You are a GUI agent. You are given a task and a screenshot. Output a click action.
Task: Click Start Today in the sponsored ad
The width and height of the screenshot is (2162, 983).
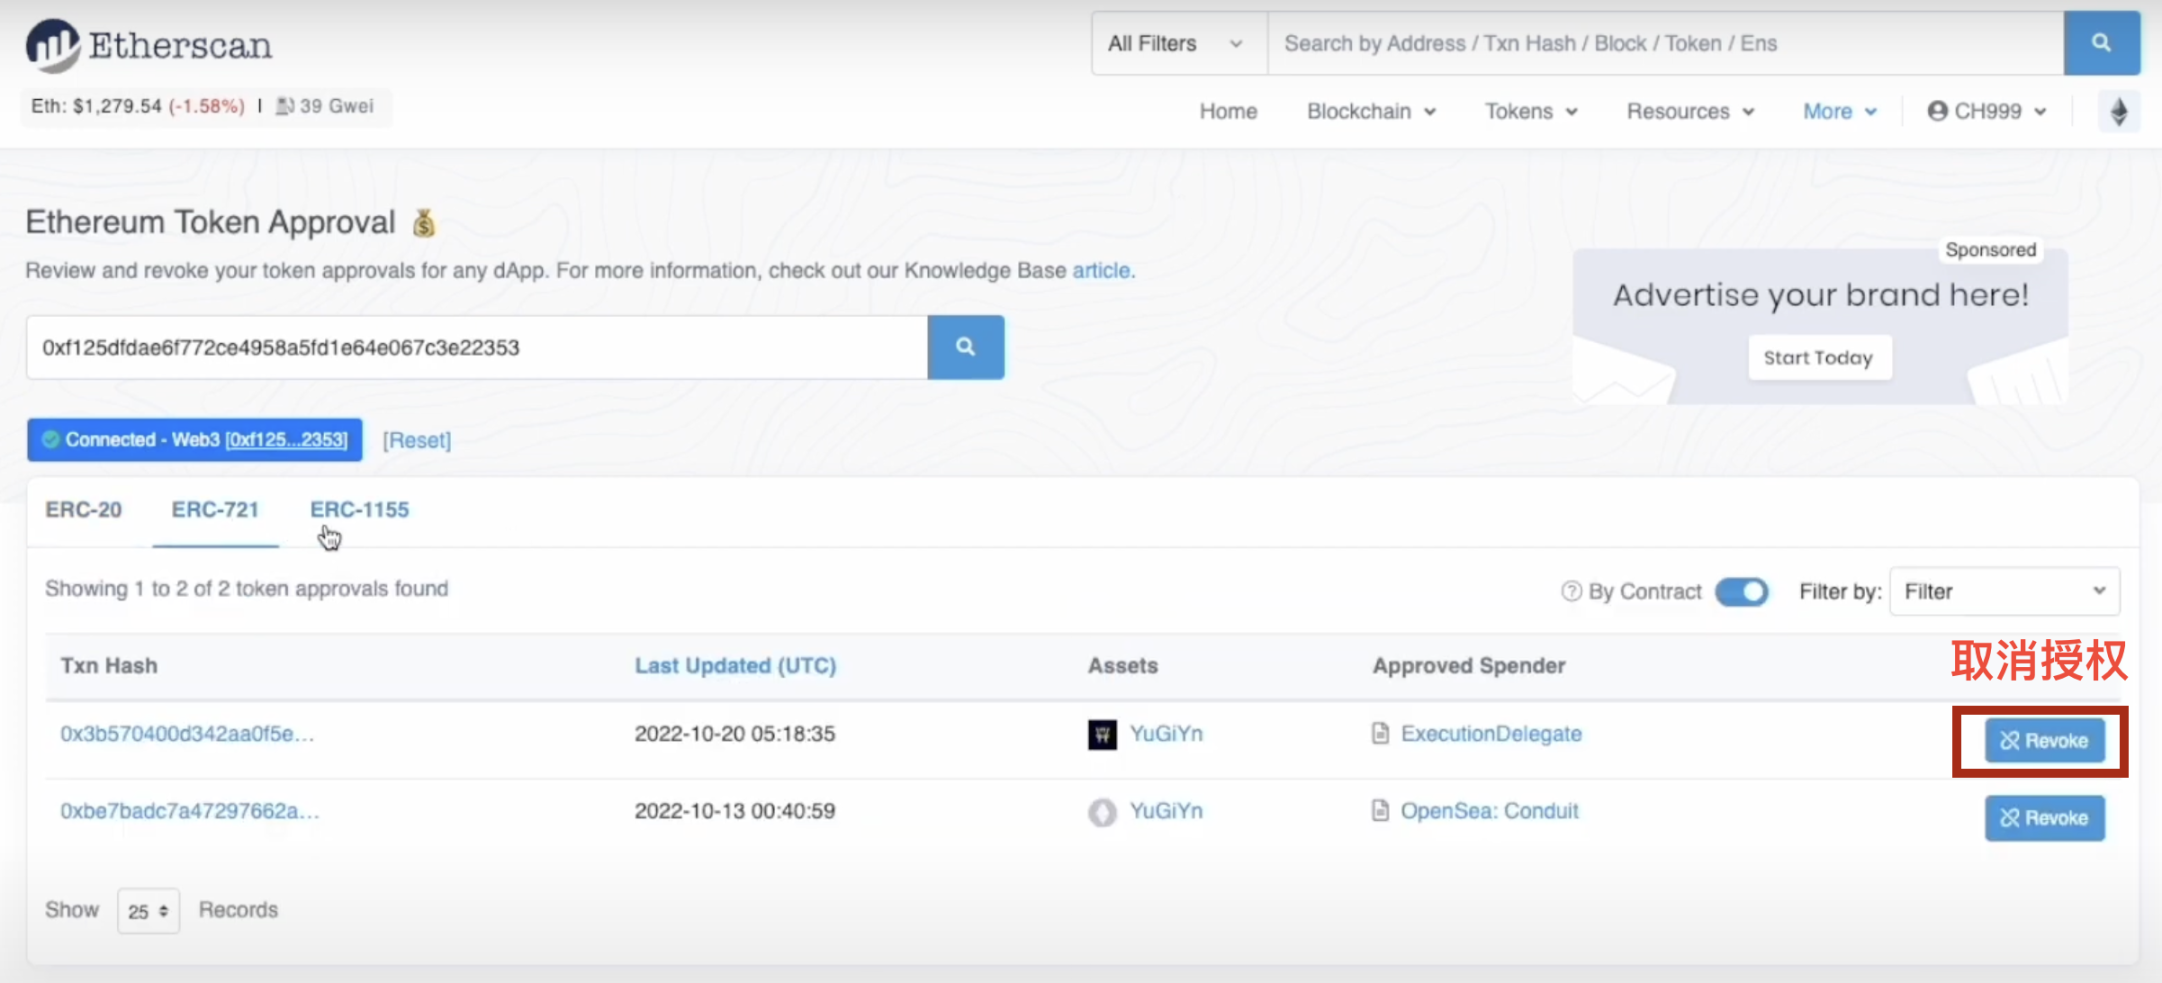click(x=1819, y=358)
